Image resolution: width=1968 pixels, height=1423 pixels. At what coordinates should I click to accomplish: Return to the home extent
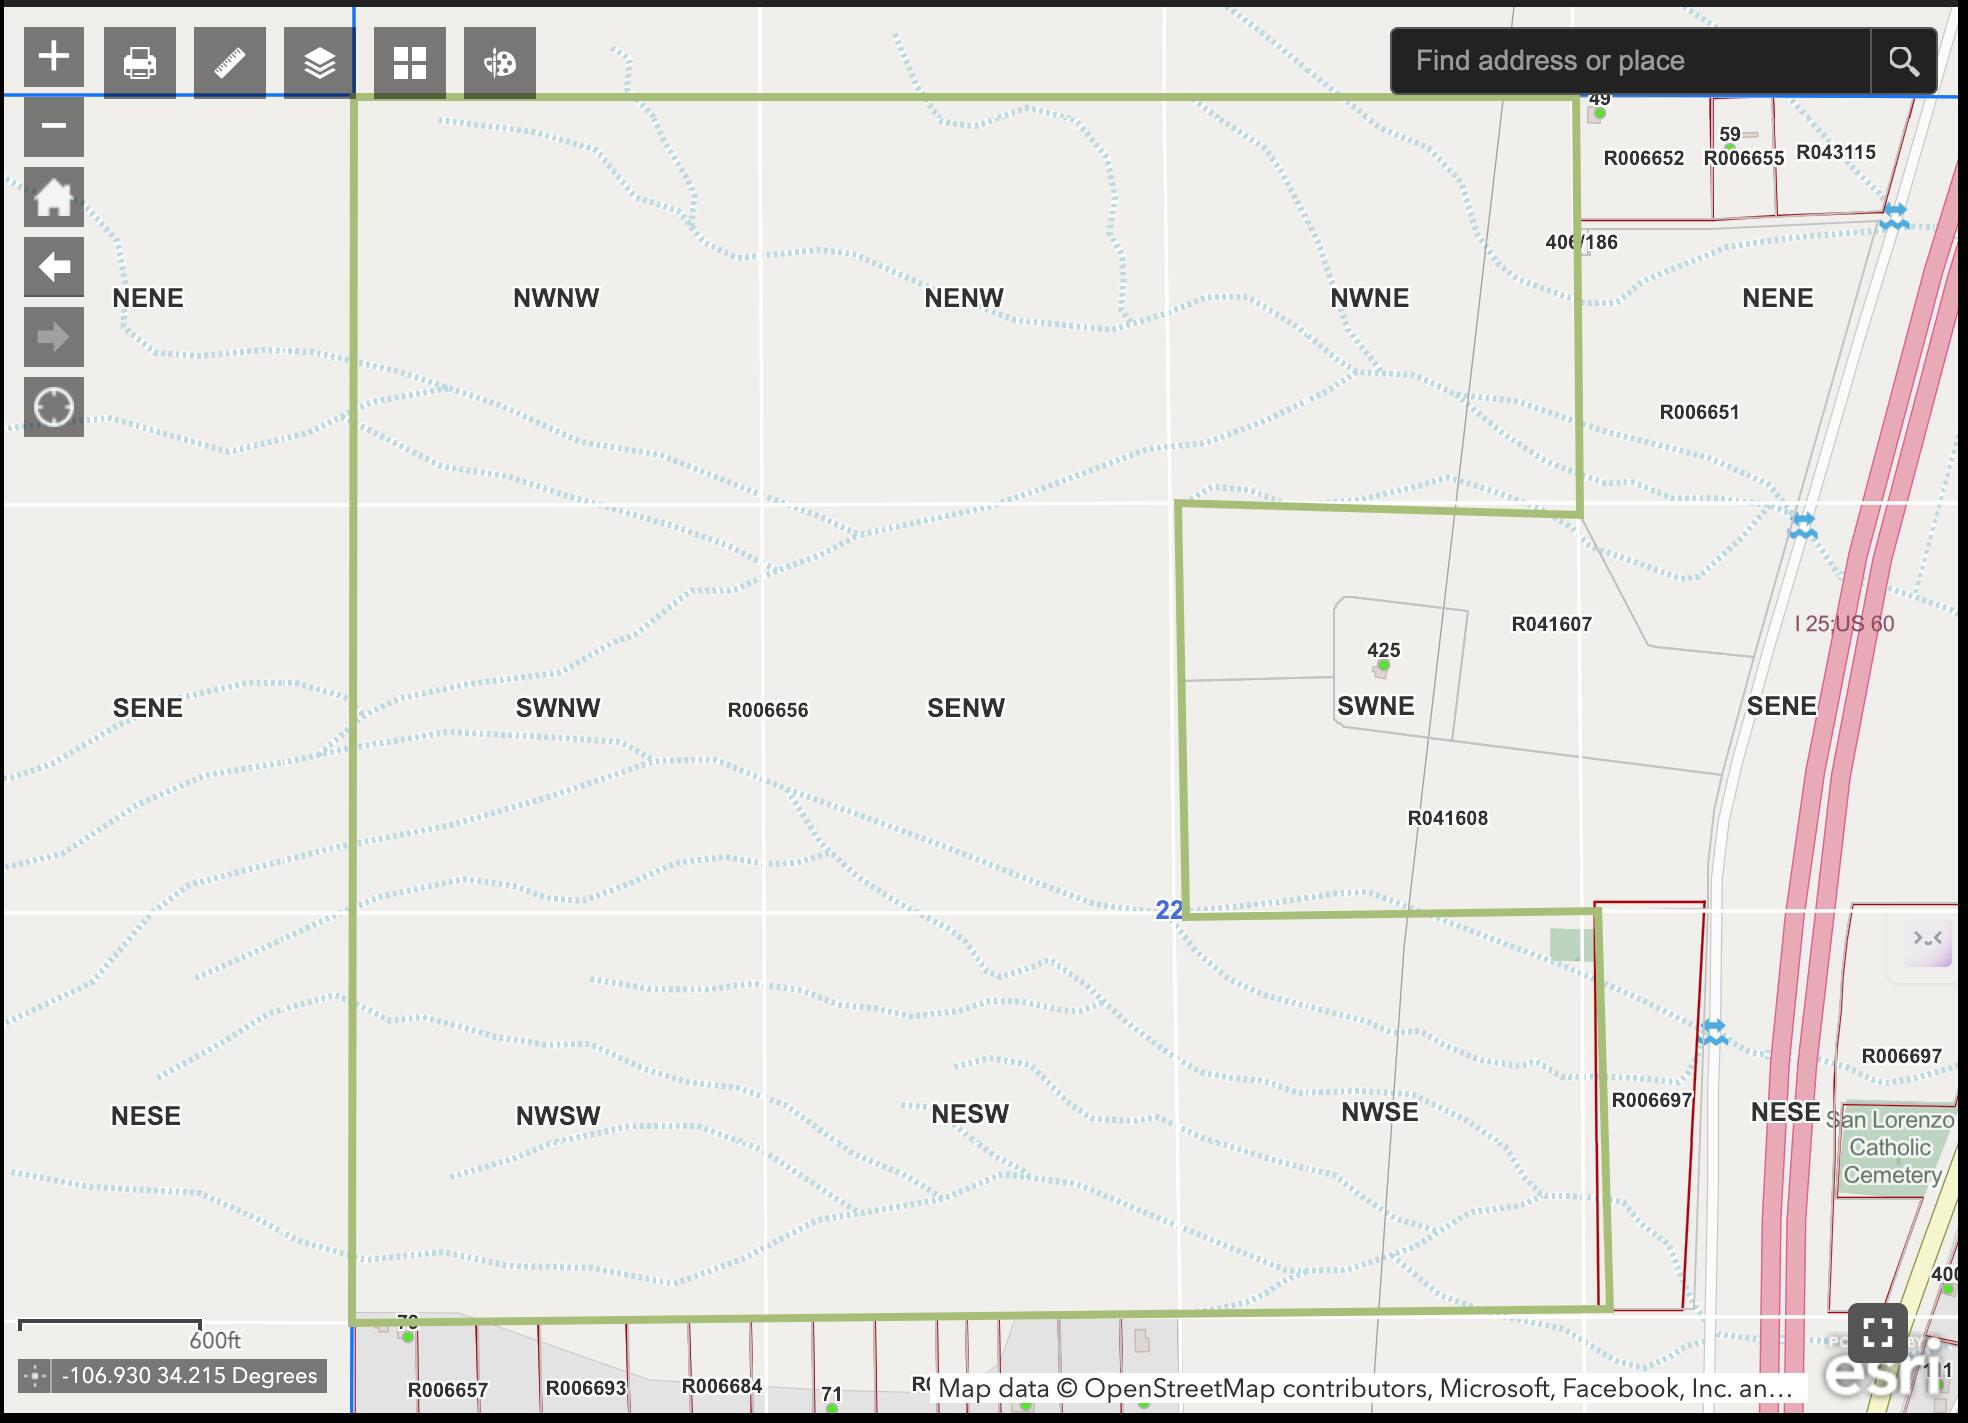[53, 197]
